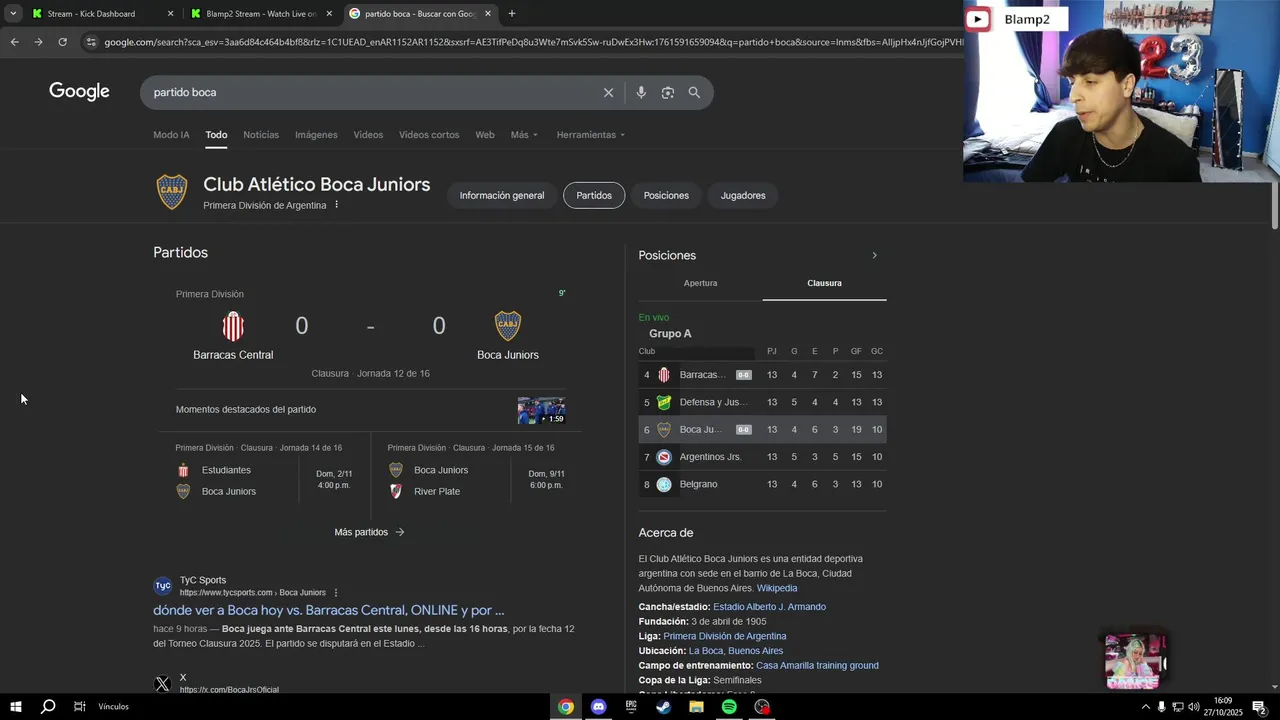
Task: Open Windows notification center
Action: click(x=1259, y=707)
